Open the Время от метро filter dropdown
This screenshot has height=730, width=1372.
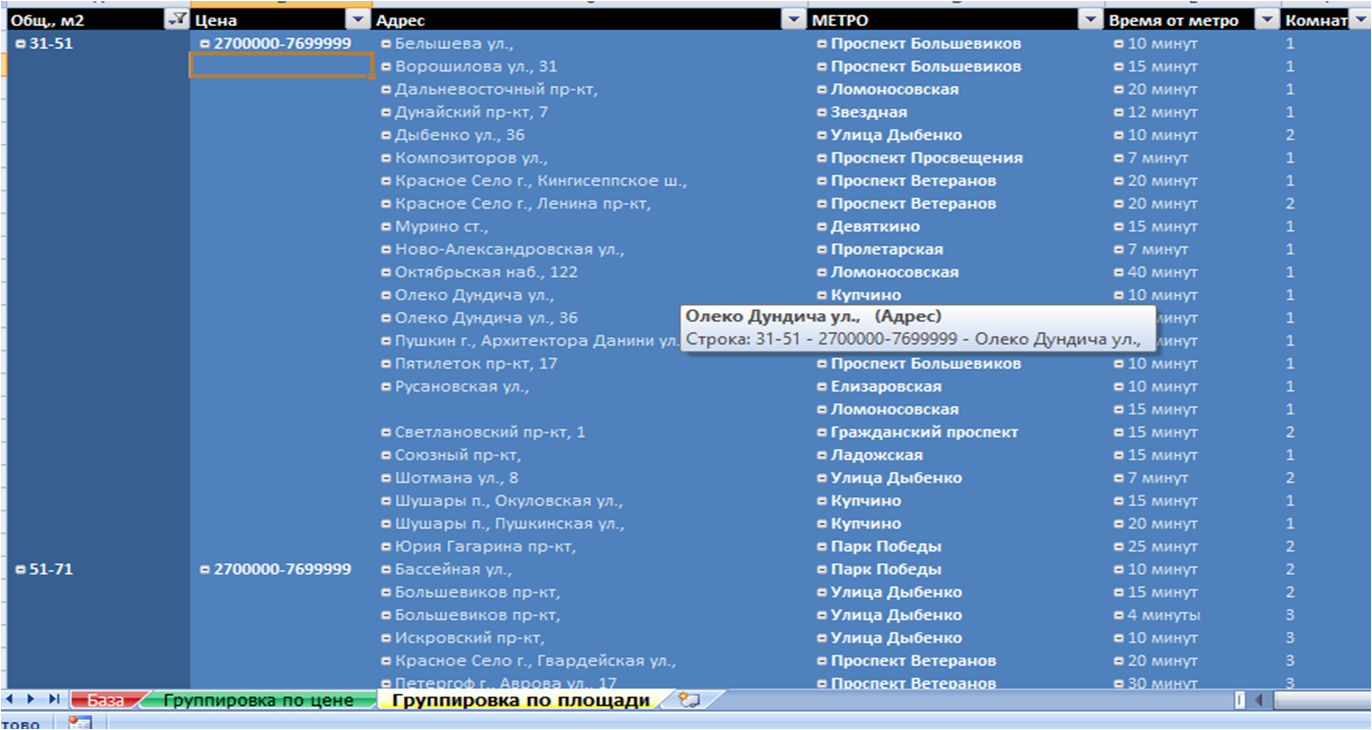point(1267,20)
